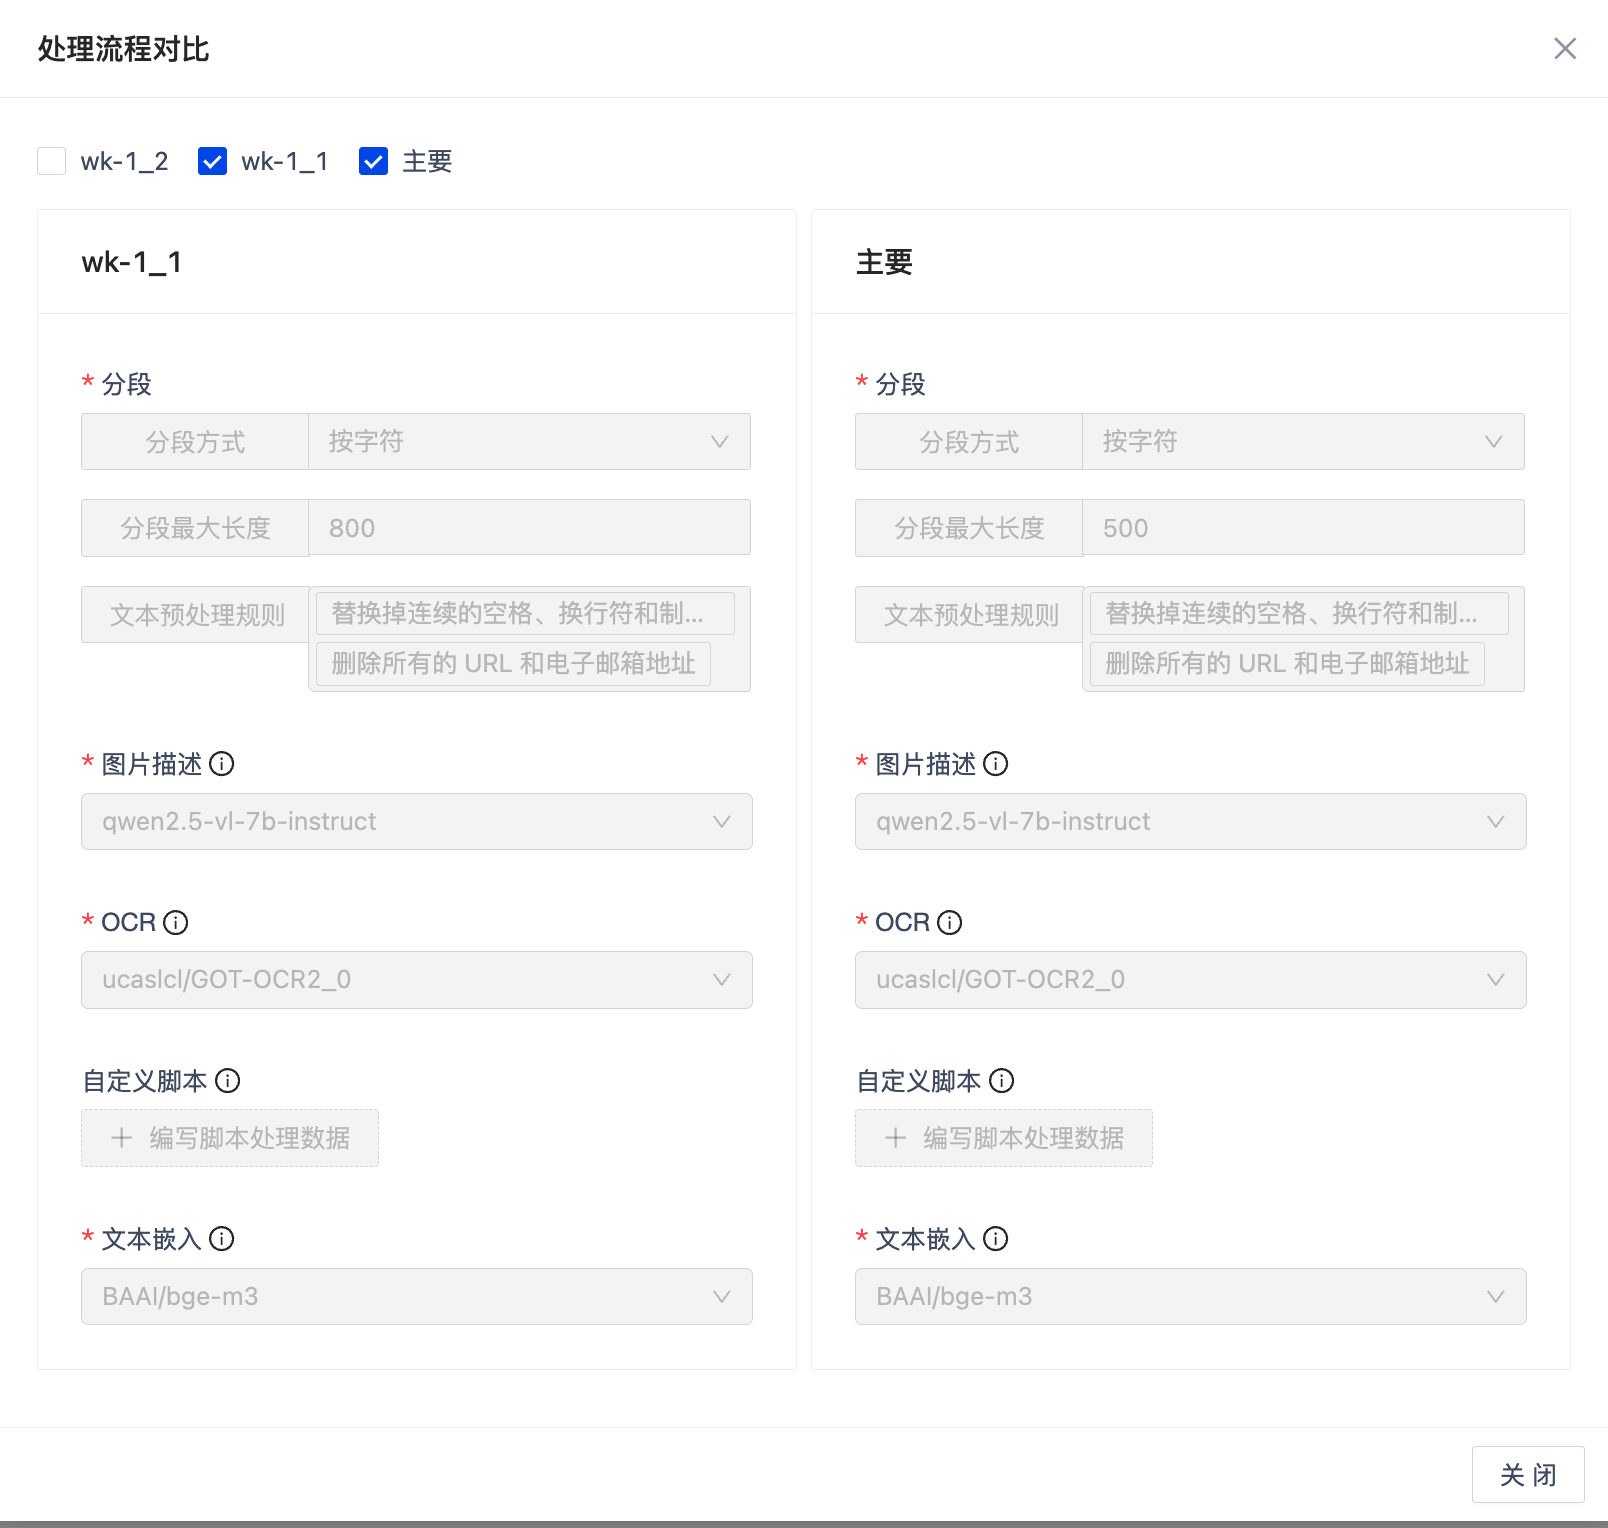The image size is (1608, 1528).
Task: Click info icon next to 主要 自定义脚本
Action: coord(1002,1081)
